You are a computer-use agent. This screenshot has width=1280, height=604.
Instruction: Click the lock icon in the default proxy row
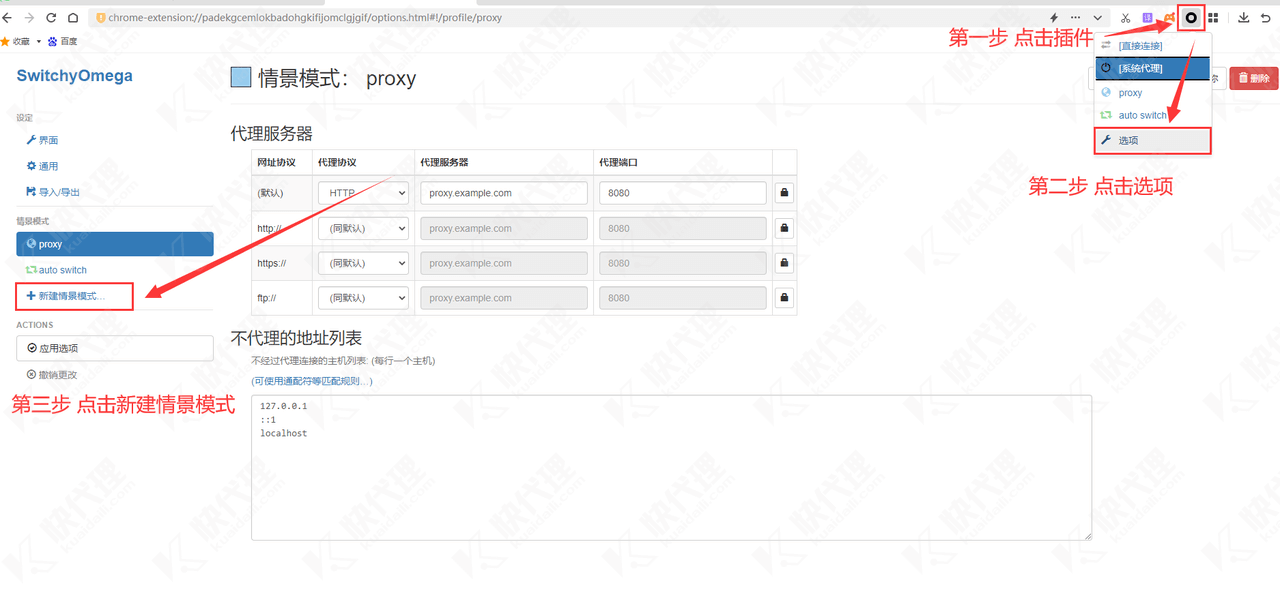pos(784,193)
